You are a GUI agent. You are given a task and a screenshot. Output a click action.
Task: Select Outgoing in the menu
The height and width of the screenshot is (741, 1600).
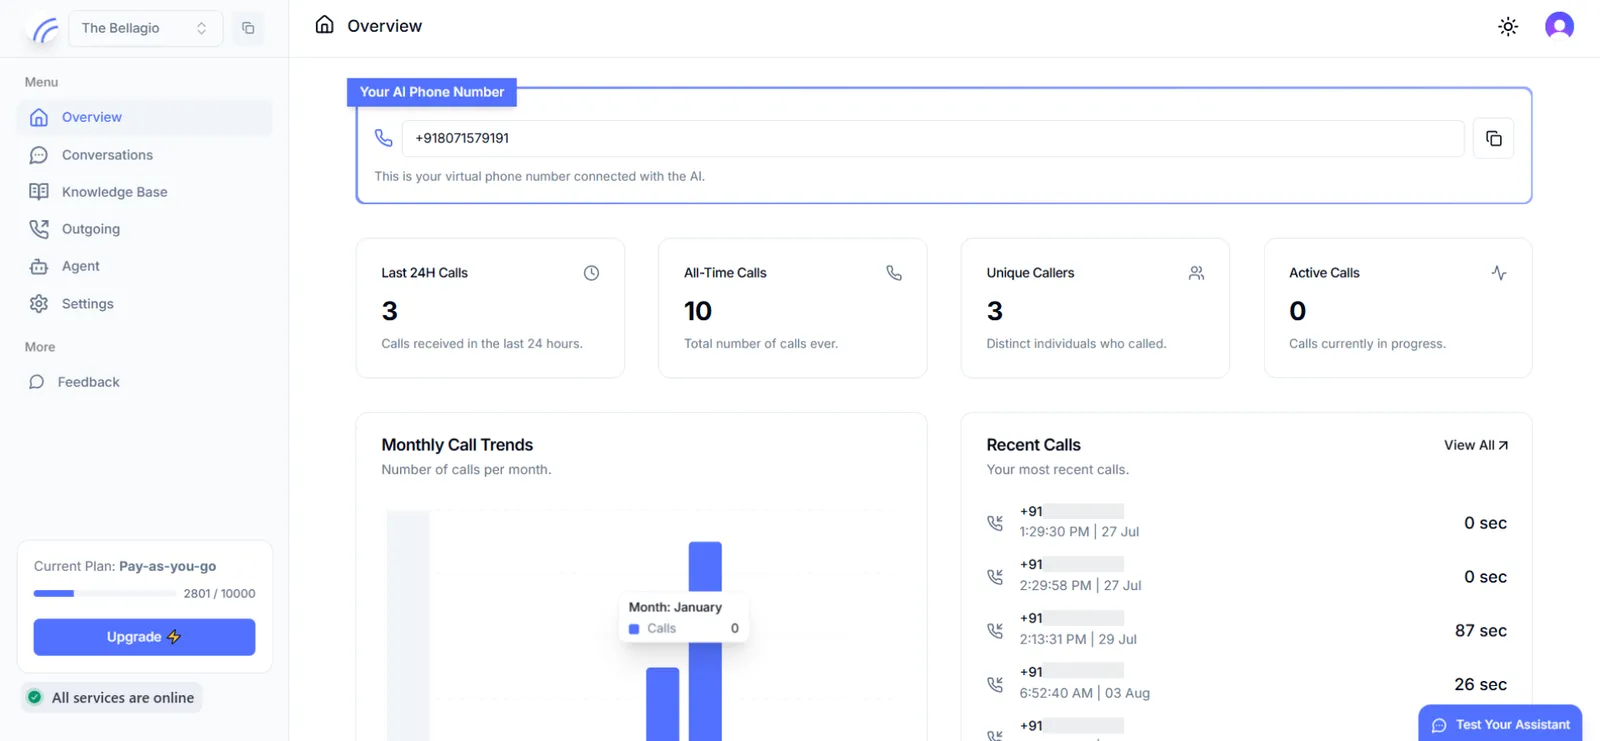pyautogui.click(x=145, y=229)
